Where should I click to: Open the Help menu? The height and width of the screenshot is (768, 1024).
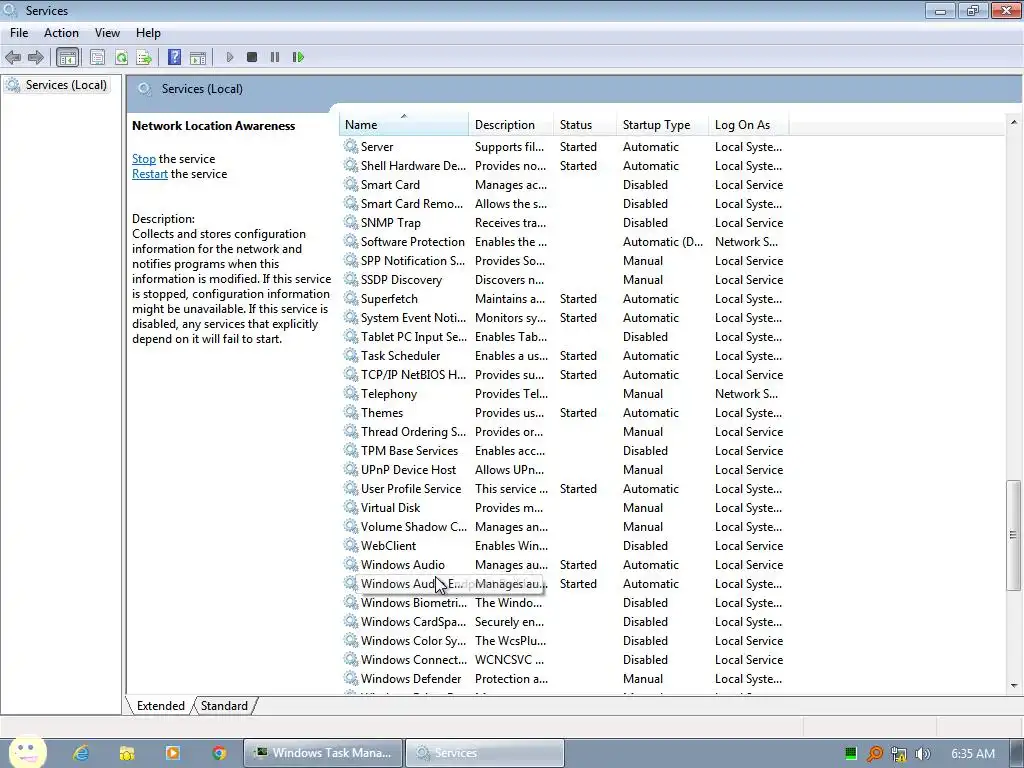point(148,33)
